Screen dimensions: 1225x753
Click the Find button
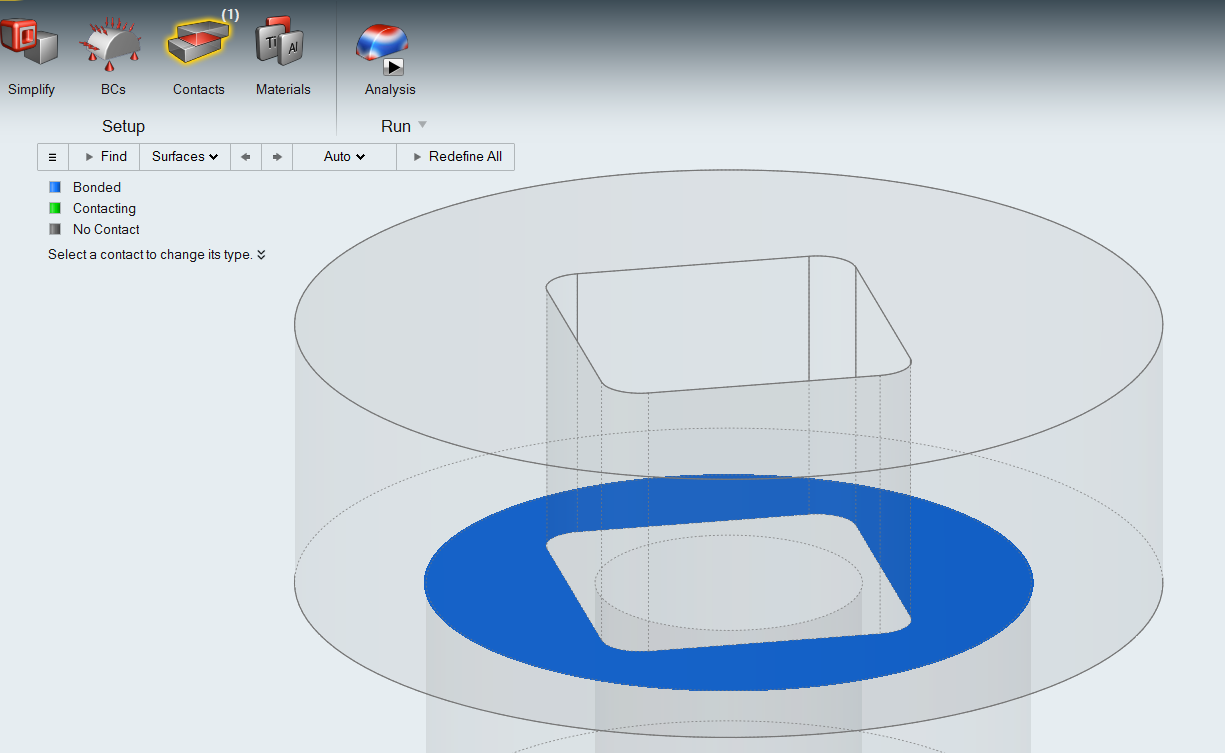tap(104, 157)
